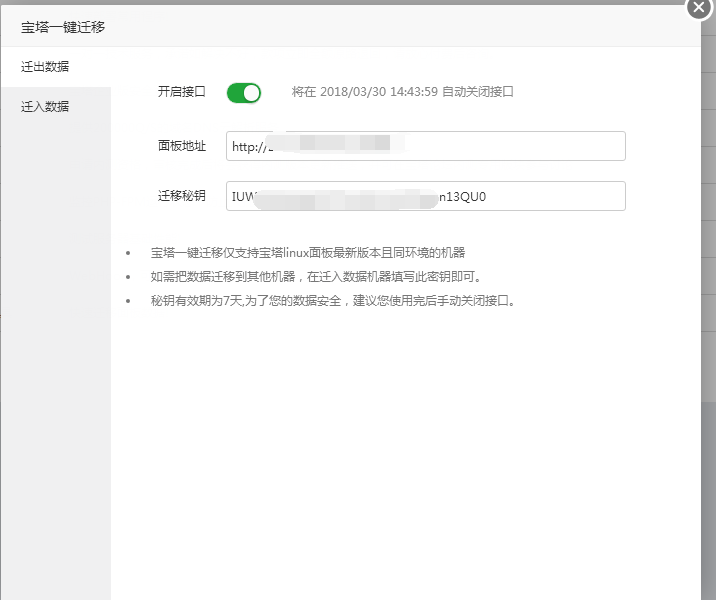Click the 宝塔一键迁移 dialog title
716x600 pixels.
point(63,27)
